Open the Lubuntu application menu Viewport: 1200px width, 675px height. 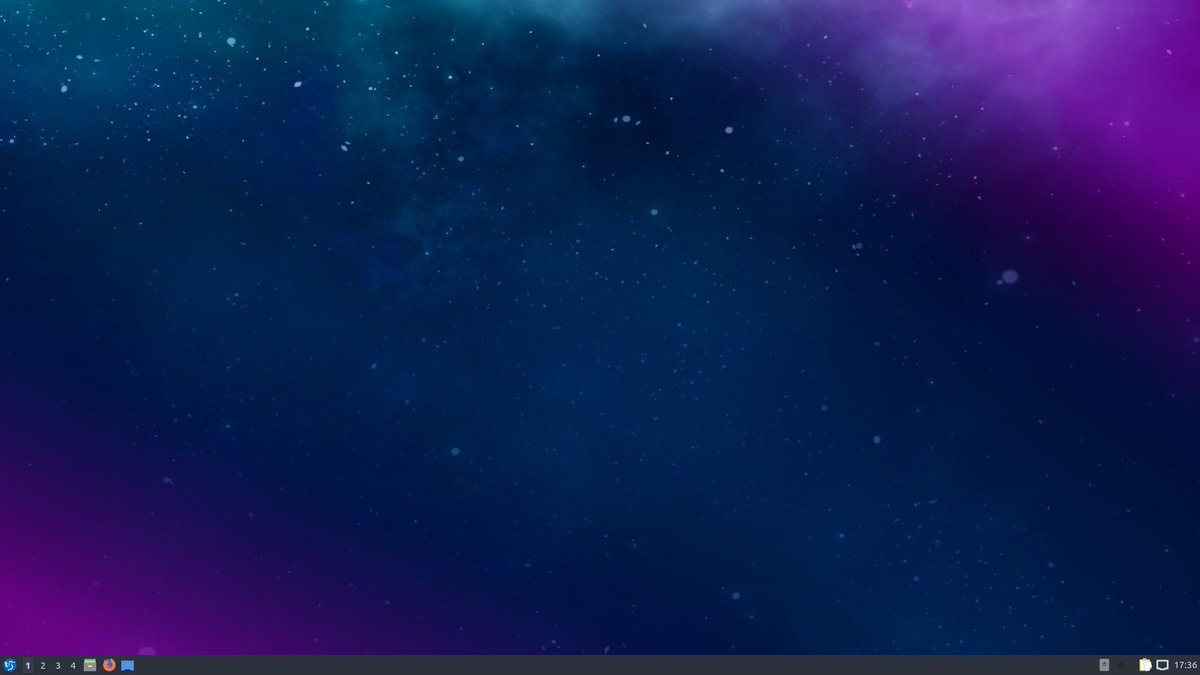(10, 665)
